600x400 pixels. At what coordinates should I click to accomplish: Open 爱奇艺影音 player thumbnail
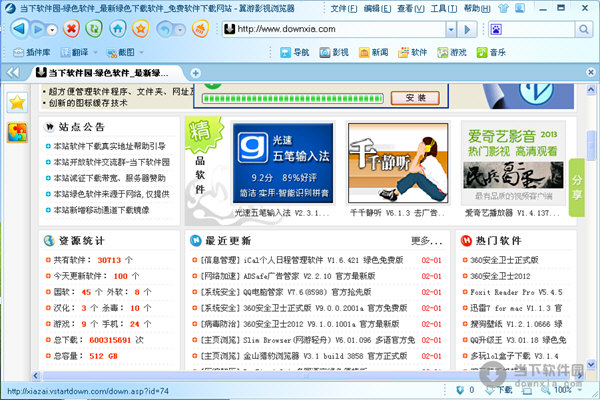click(513, 163)
